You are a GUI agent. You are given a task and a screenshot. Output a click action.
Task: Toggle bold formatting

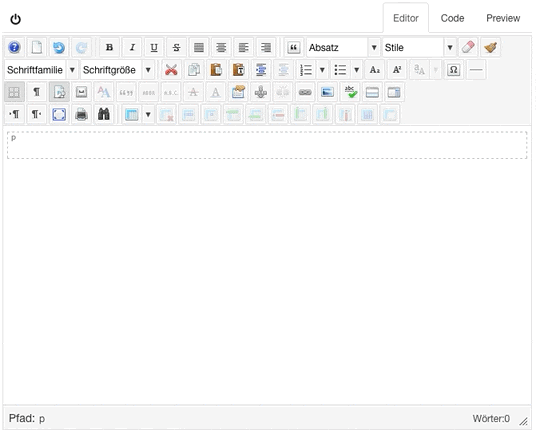[x=109, y=47]
